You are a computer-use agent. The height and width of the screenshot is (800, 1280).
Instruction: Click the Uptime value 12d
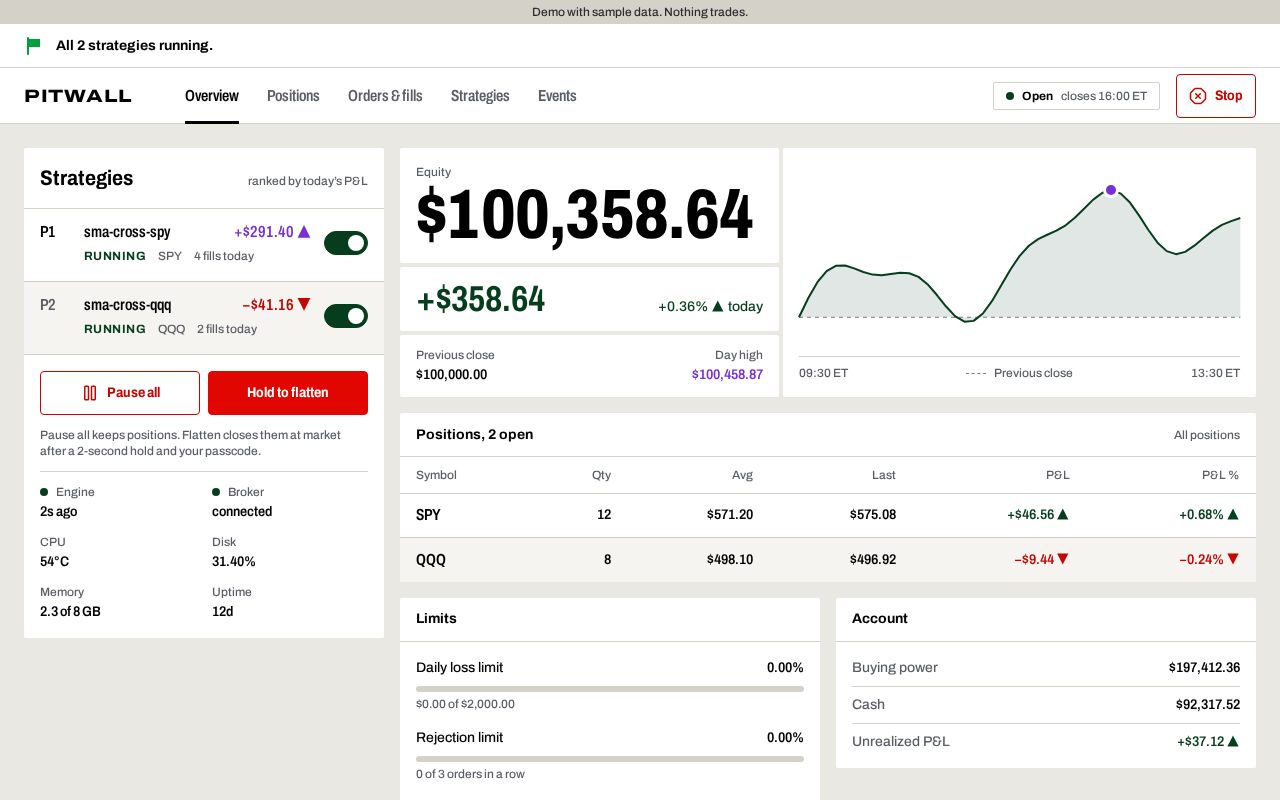click(222, 612)
